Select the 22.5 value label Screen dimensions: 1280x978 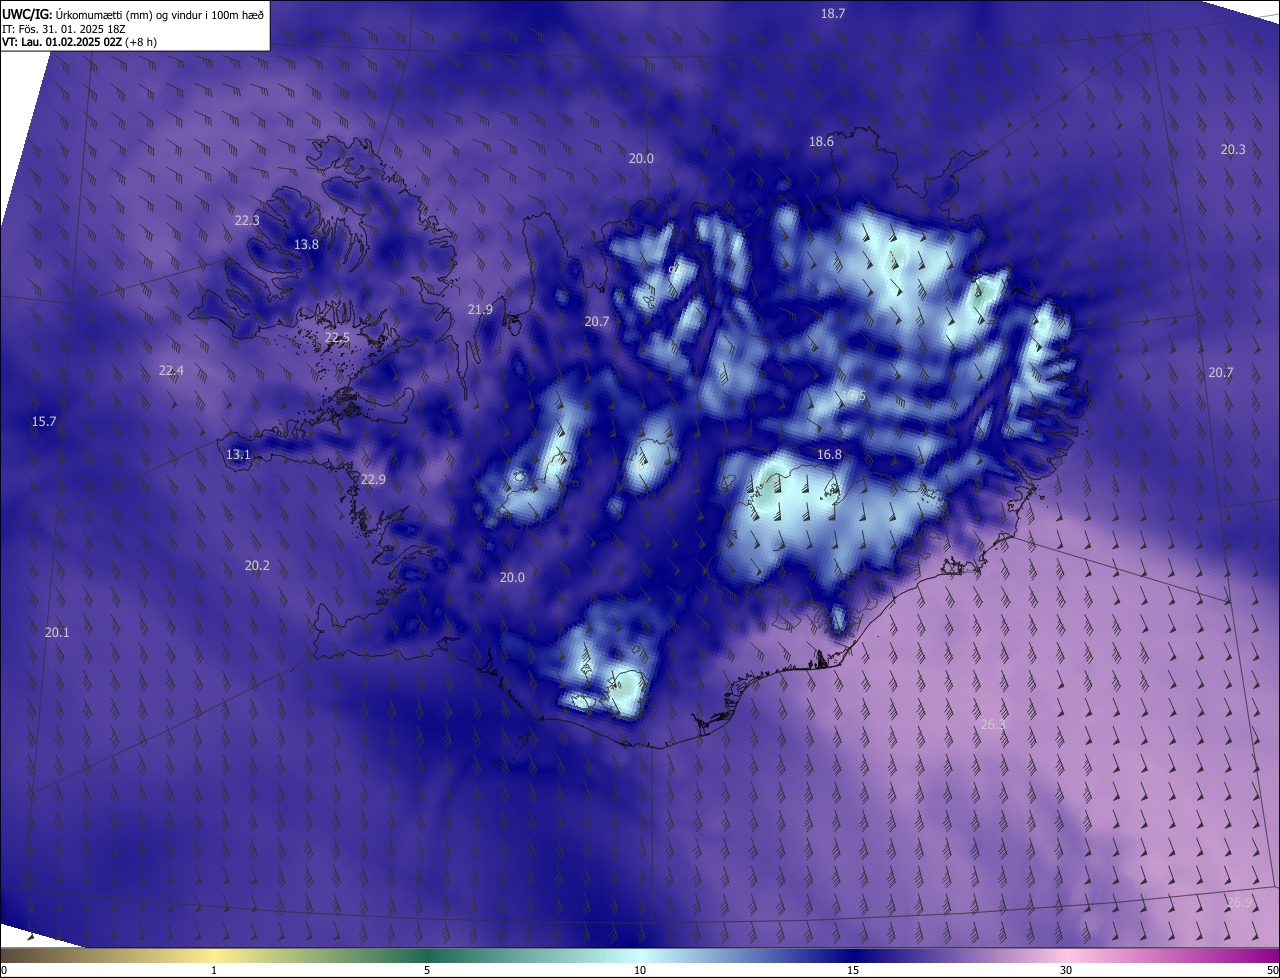[337, 338]
